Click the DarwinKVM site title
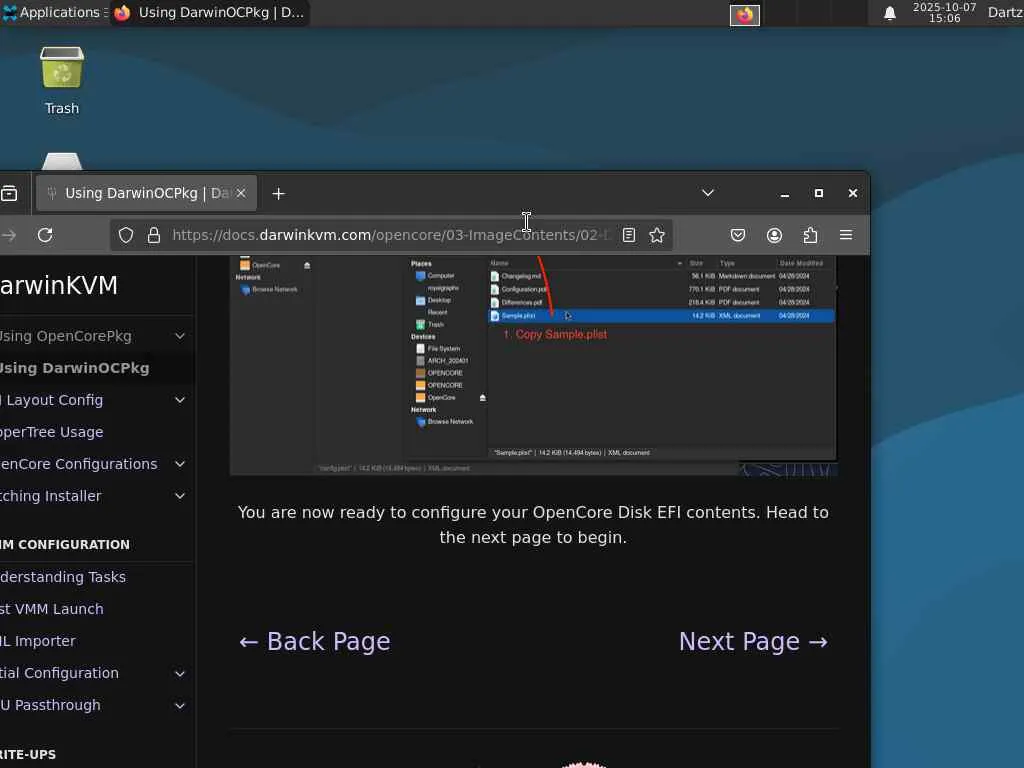This screenshot has height=768, width=1024. click(x=59, y=285)
